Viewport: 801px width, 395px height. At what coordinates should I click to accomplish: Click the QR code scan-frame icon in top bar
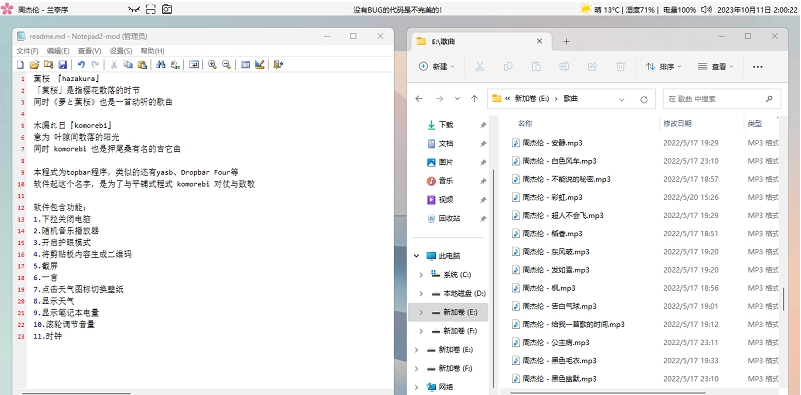click(150, 9)
